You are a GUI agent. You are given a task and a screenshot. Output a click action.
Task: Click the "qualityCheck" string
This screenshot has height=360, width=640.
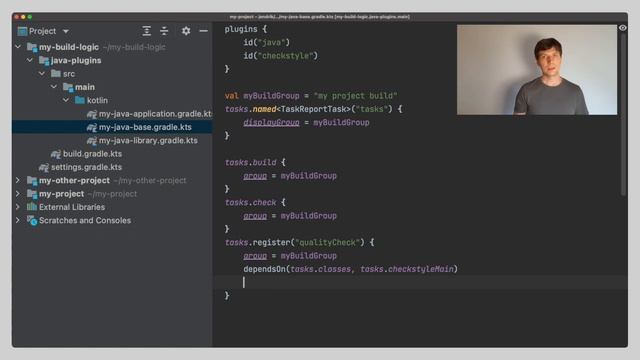tap(327, 242)
